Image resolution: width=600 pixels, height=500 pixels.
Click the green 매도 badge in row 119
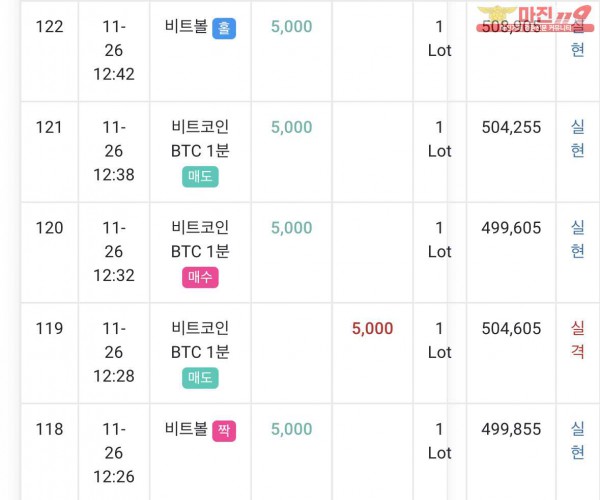tap(200, 378)
